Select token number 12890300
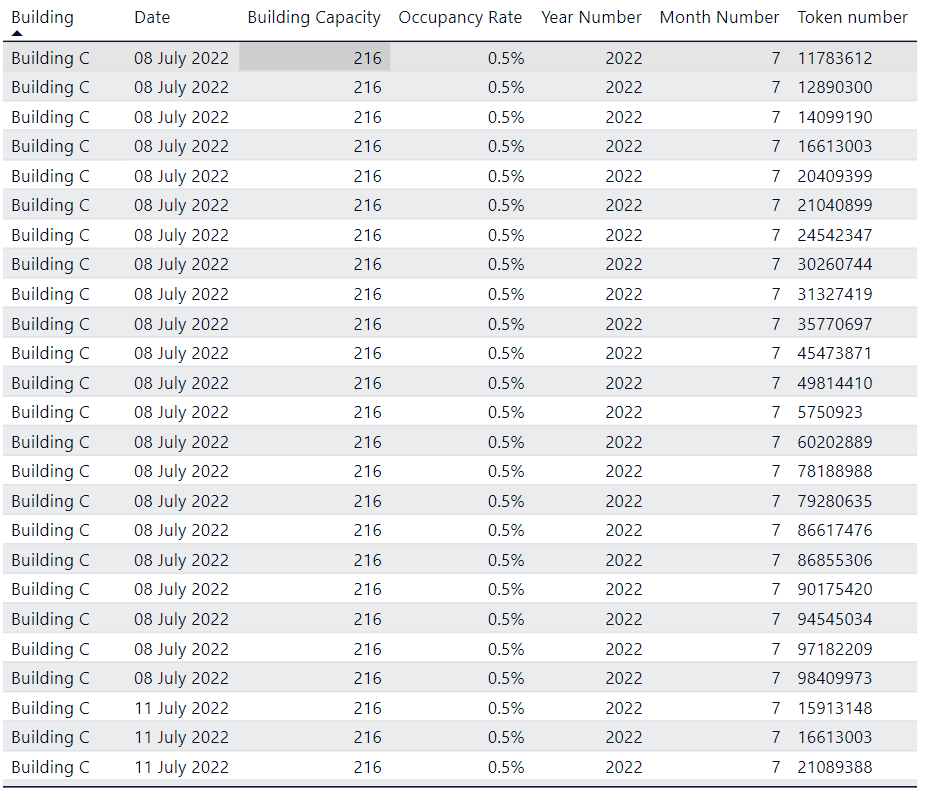 point(834,88)
